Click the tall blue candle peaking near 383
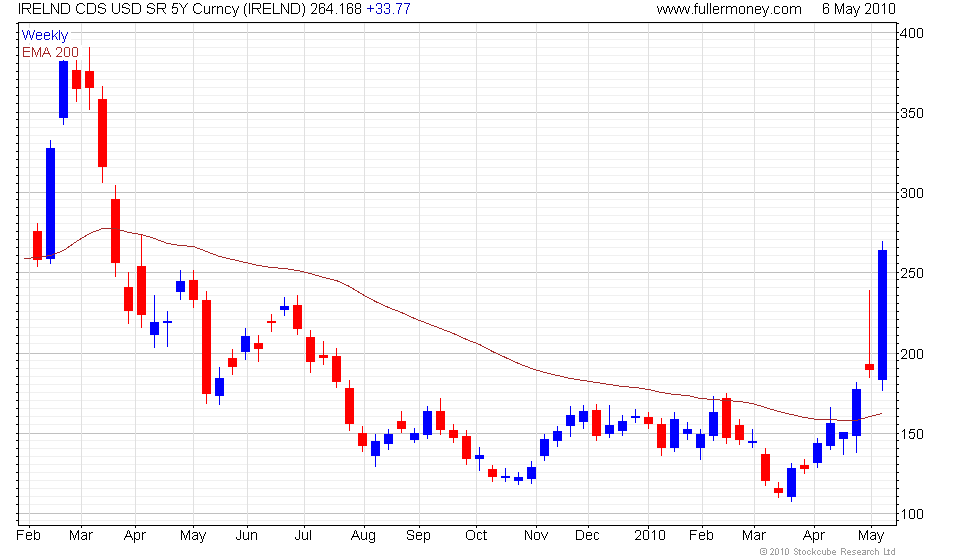 [63, 89]
